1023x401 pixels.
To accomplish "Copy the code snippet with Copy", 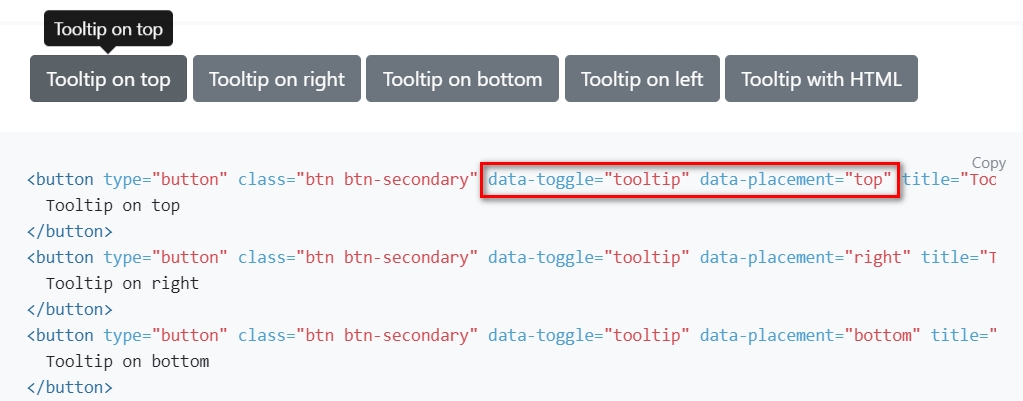I will click(x=988, y=163).
